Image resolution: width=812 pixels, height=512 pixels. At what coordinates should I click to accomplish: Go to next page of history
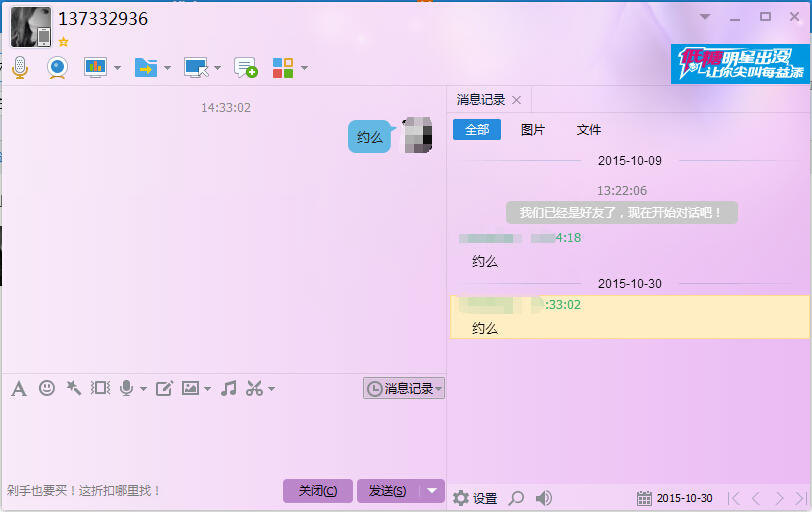pyautogui.click(x=779, y=498)
